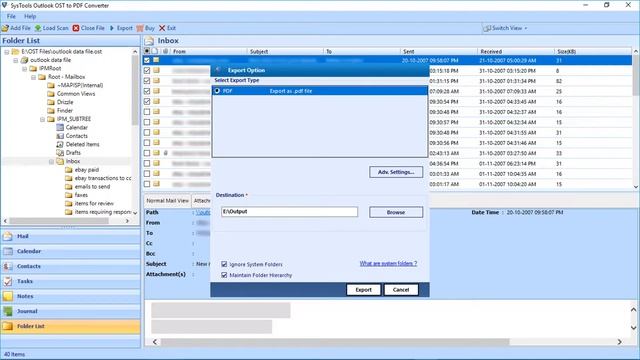Toggle the select-all header checkbox

click(x=147, y=51)
